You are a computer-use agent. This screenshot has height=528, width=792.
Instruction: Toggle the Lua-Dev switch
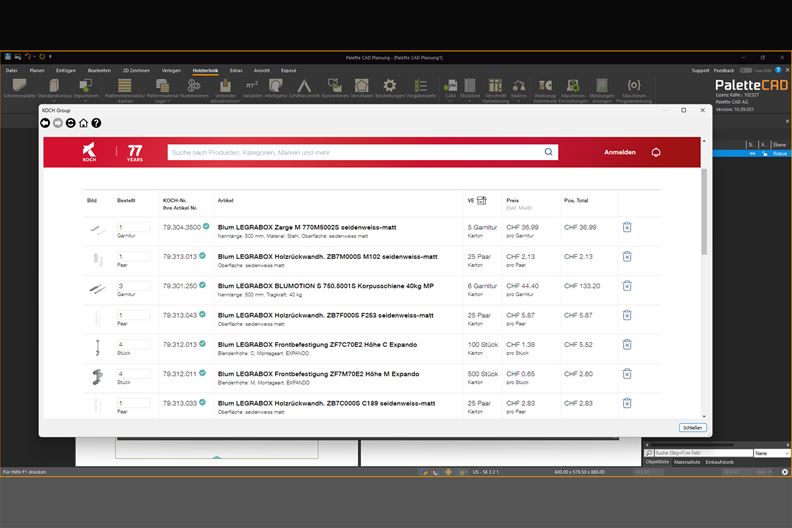pos(746,70)
